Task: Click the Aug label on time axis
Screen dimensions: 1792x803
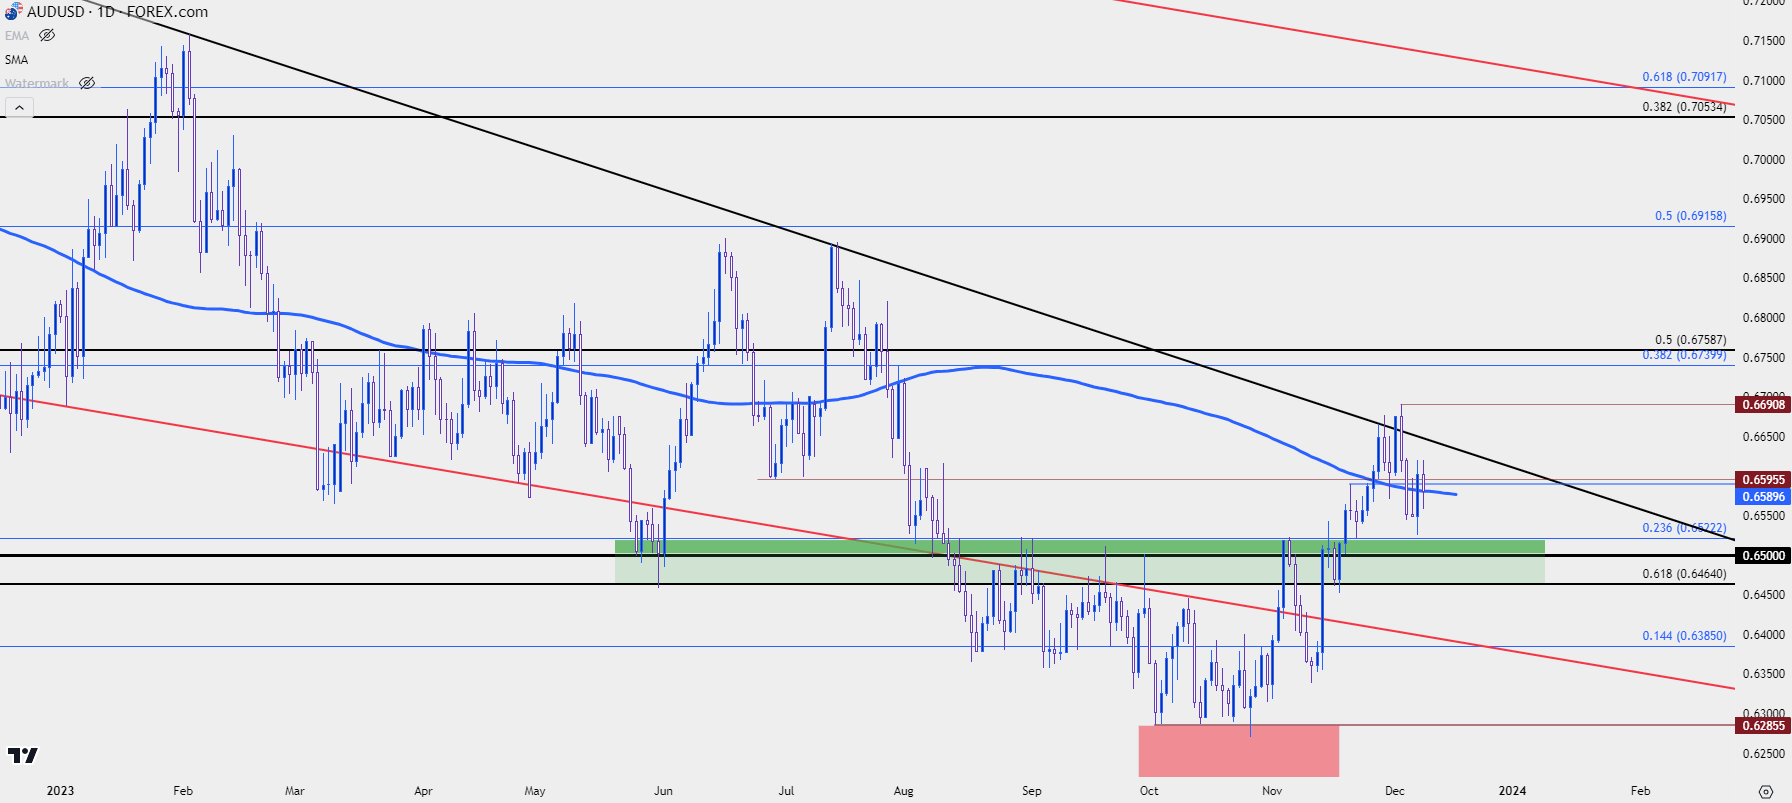Action: click(x=903, y=791)
